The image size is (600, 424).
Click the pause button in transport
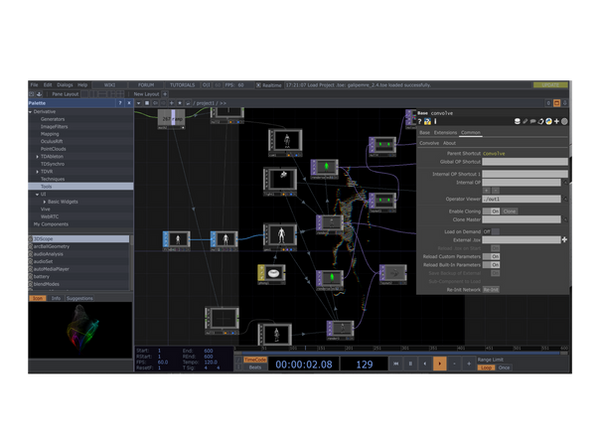tap(410, 364)
